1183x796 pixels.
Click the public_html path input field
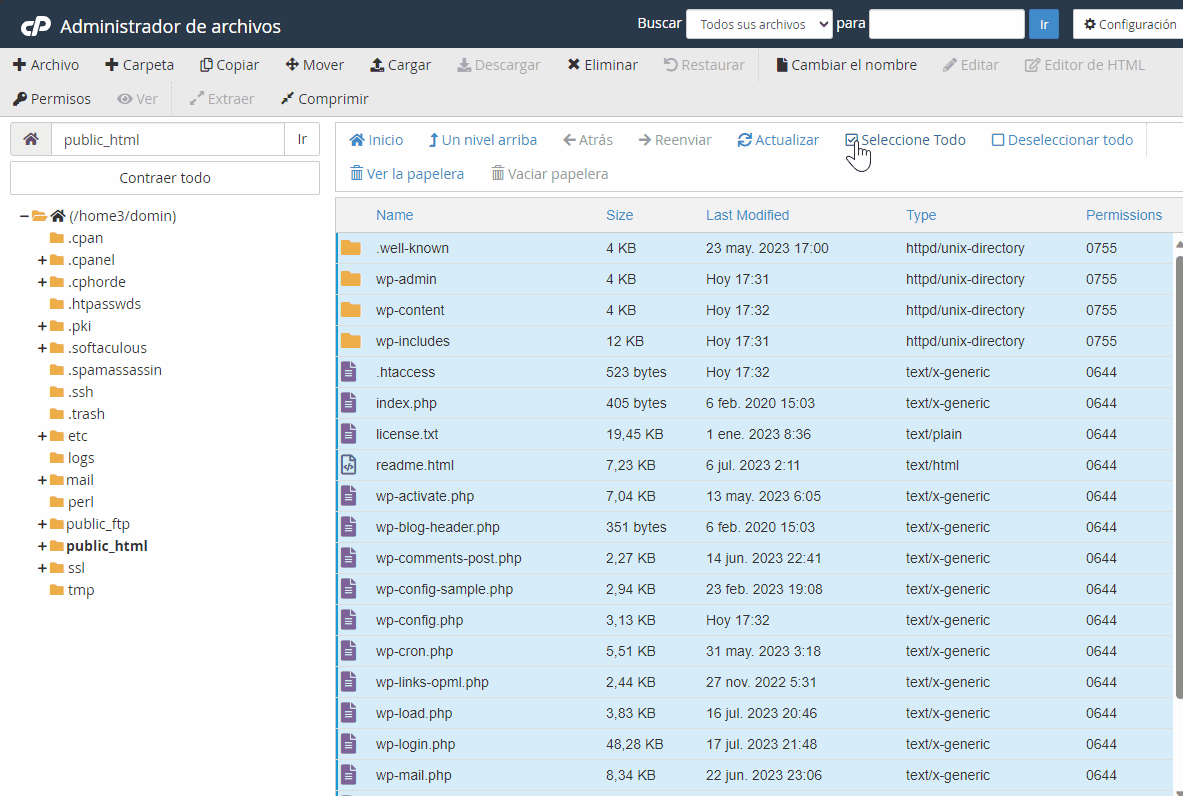pos(167,140)
